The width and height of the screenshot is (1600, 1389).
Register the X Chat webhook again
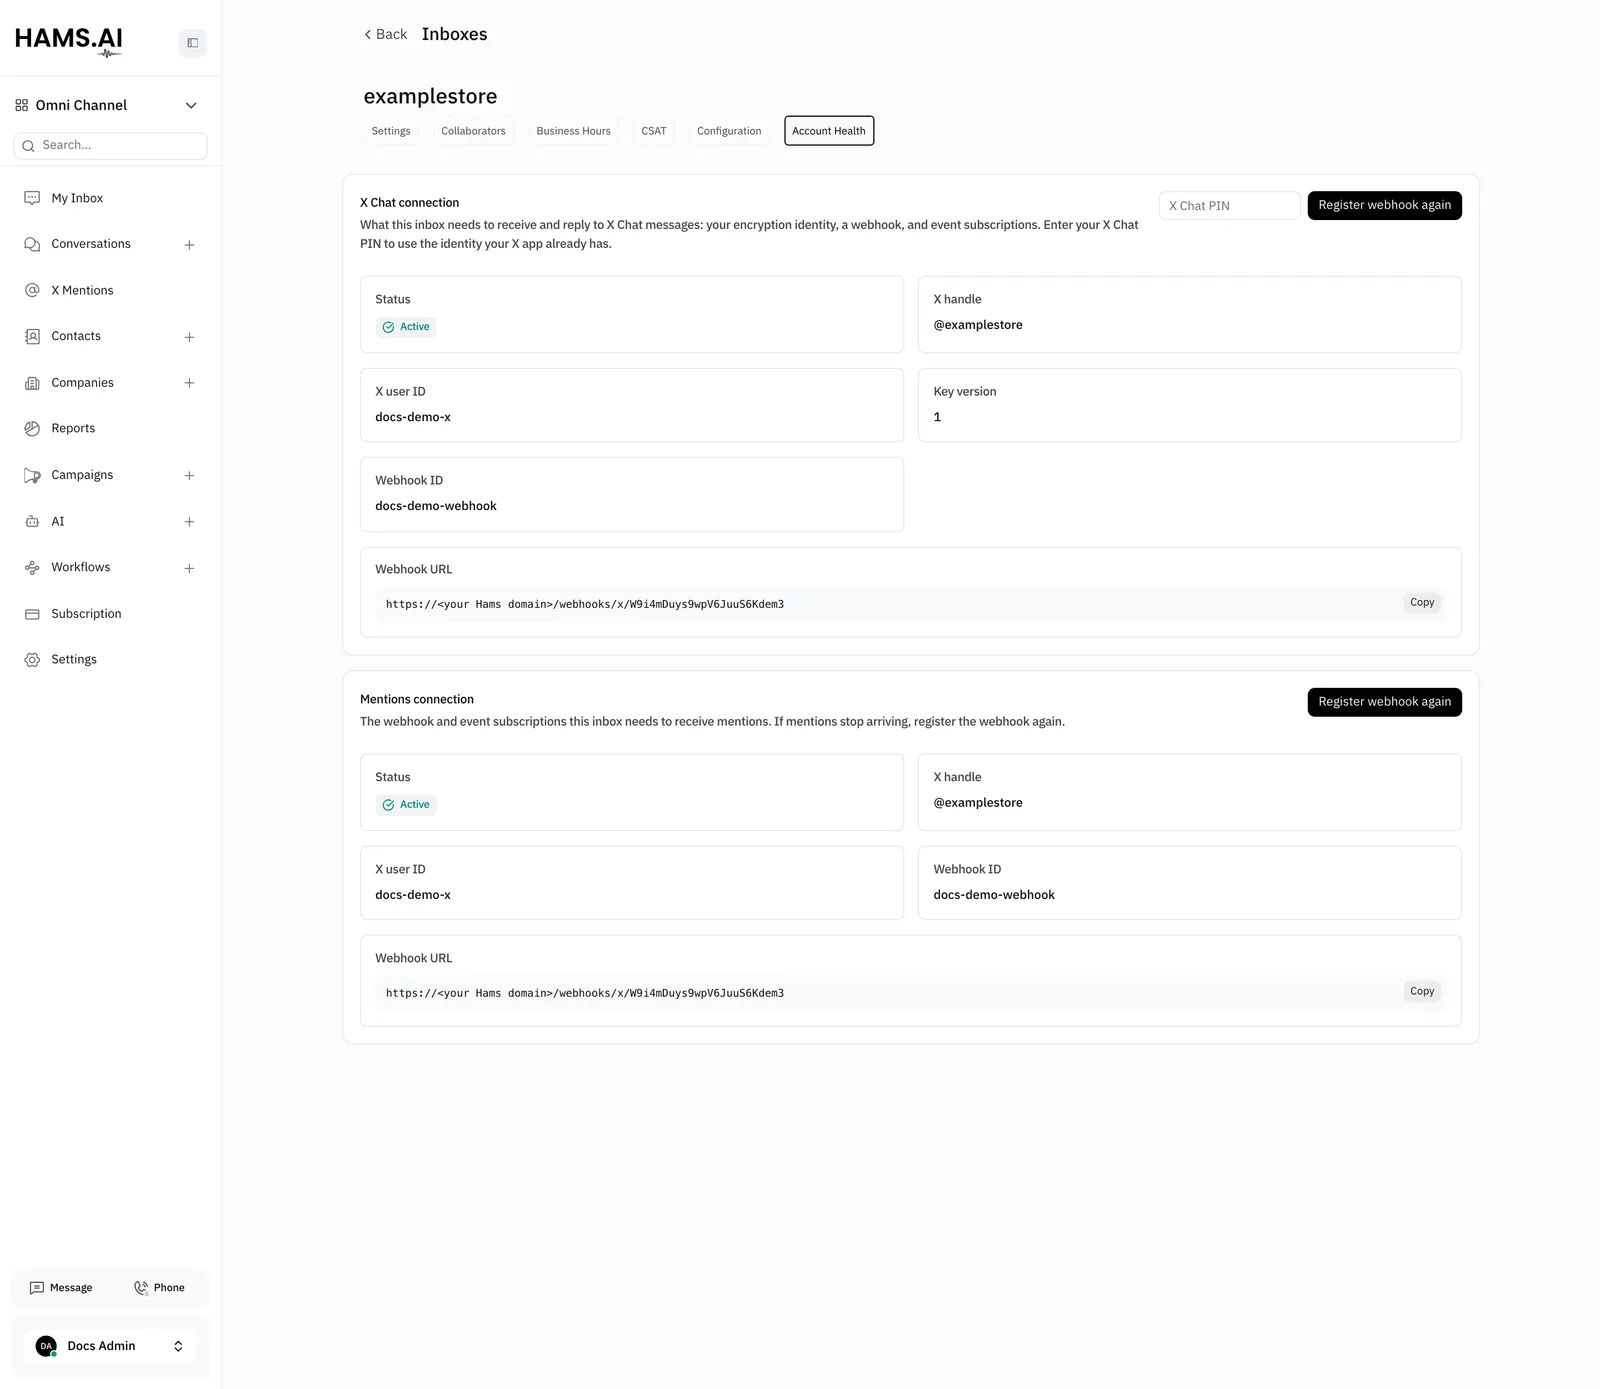(1384, 205)
